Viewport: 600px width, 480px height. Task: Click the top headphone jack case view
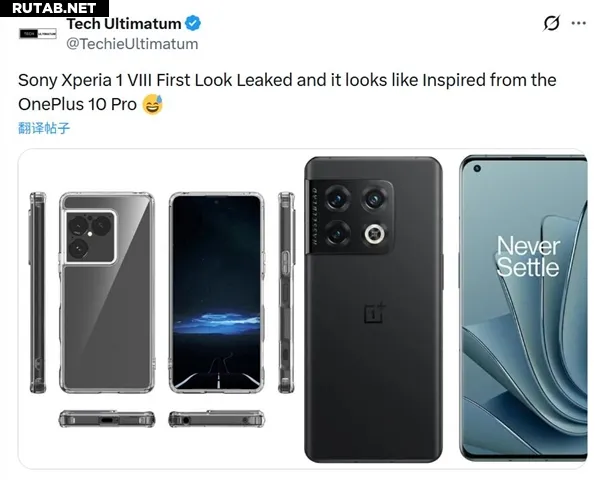pyautogui.click(x=216, y=419)
